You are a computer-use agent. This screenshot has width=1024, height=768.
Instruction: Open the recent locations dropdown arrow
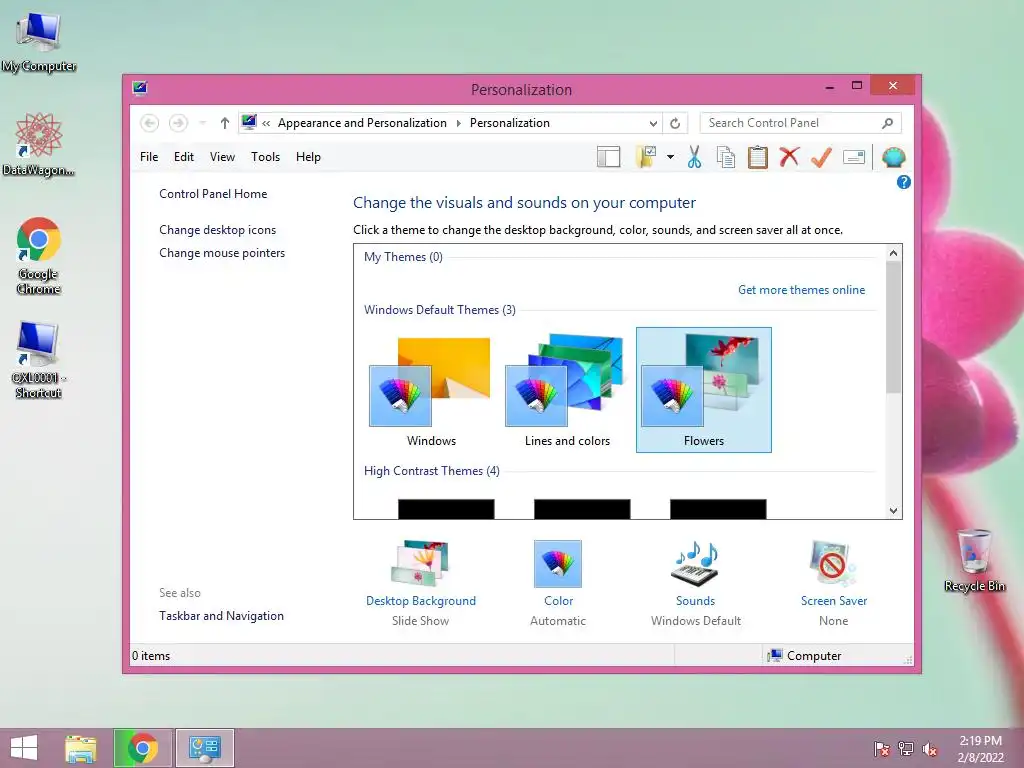(x=202, y=123)
